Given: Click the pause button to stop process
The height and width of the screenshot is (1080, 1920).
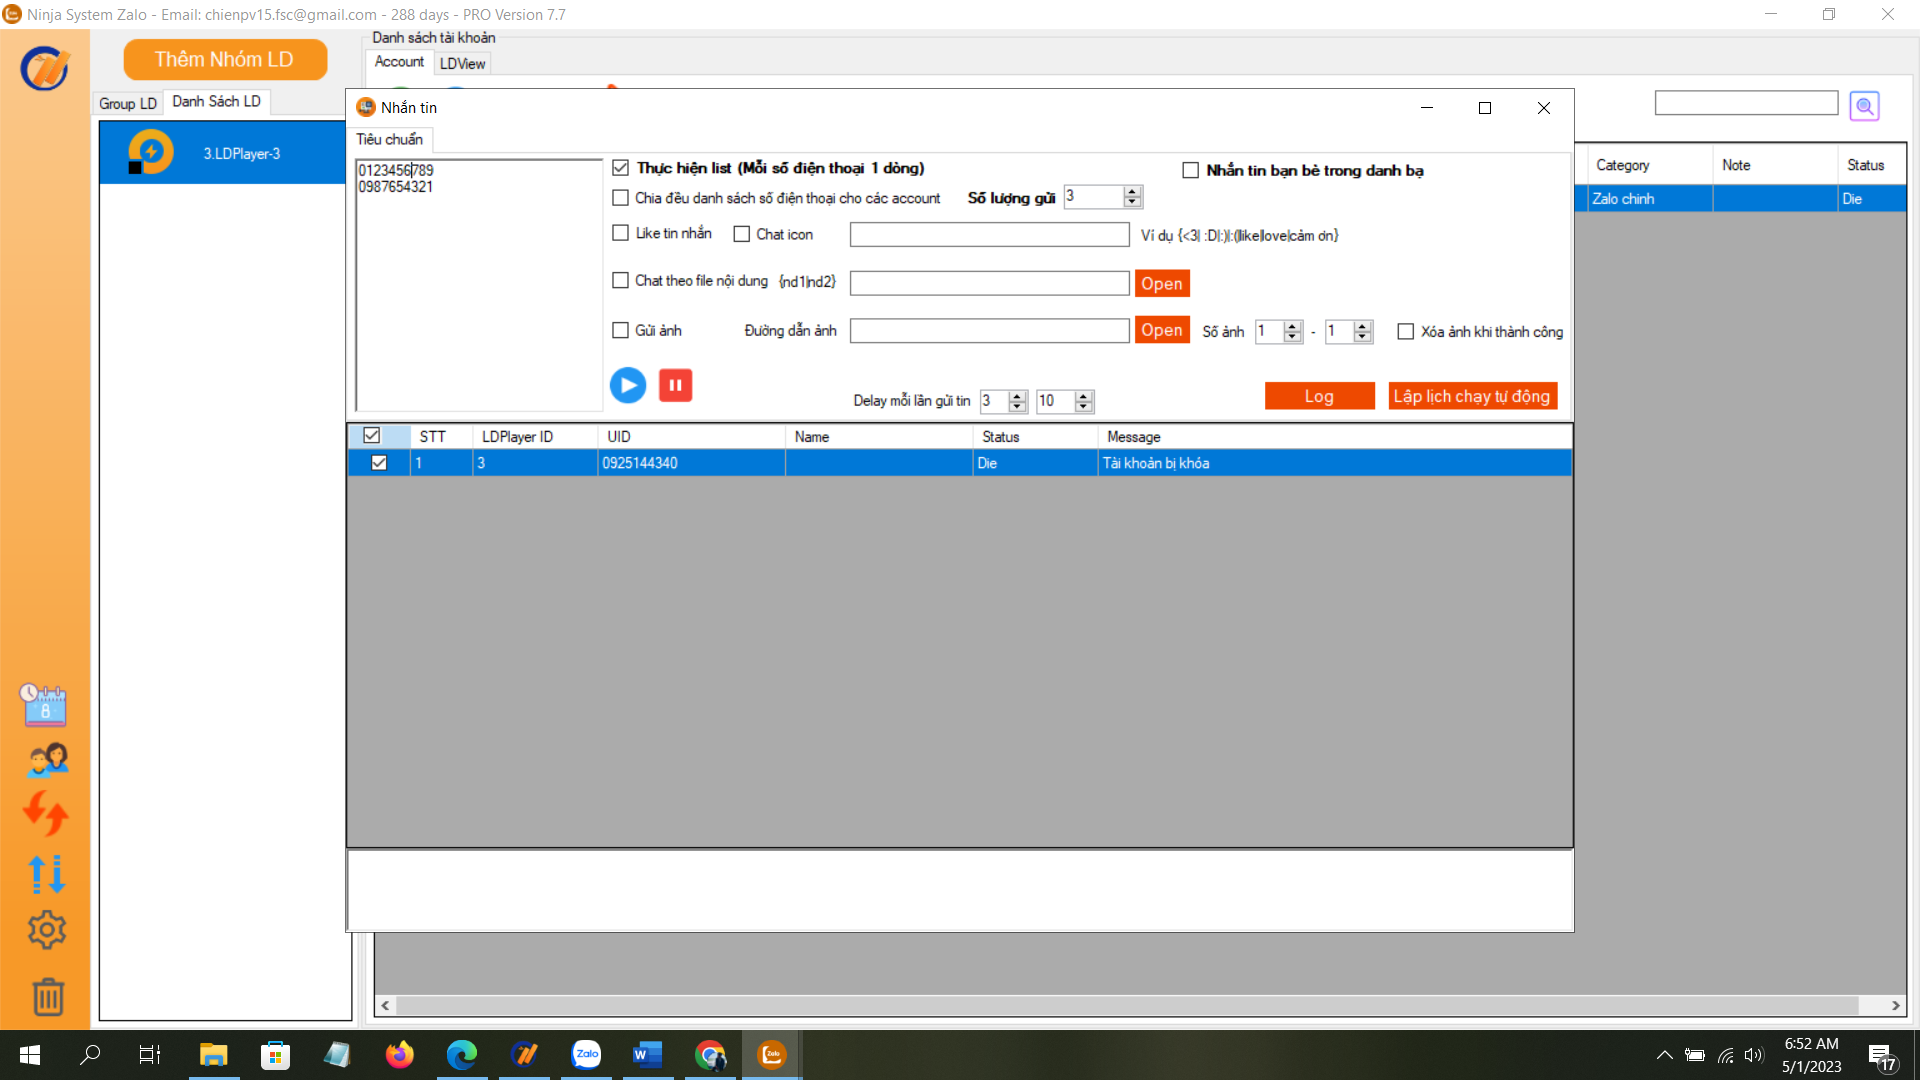Looking at the screenshot, I should tap(675, 384).
